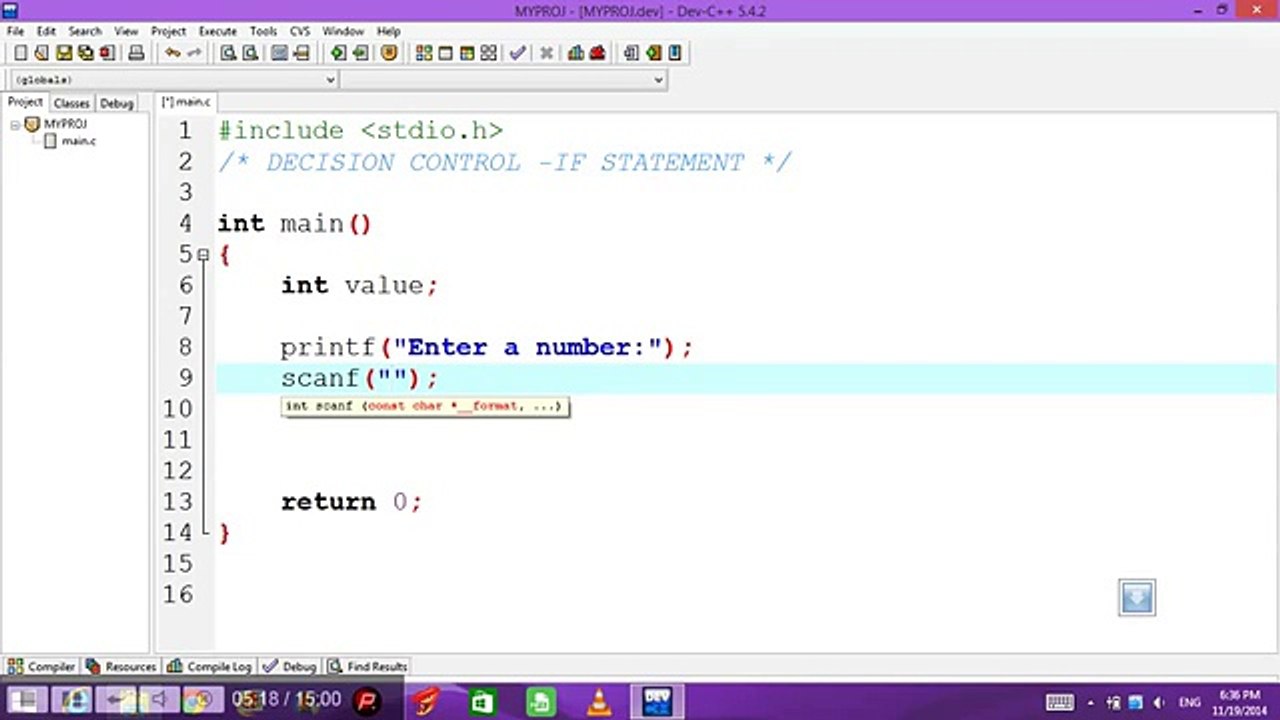Click the Run window icon
1280x720 pixels.
[x=446, y=53]
